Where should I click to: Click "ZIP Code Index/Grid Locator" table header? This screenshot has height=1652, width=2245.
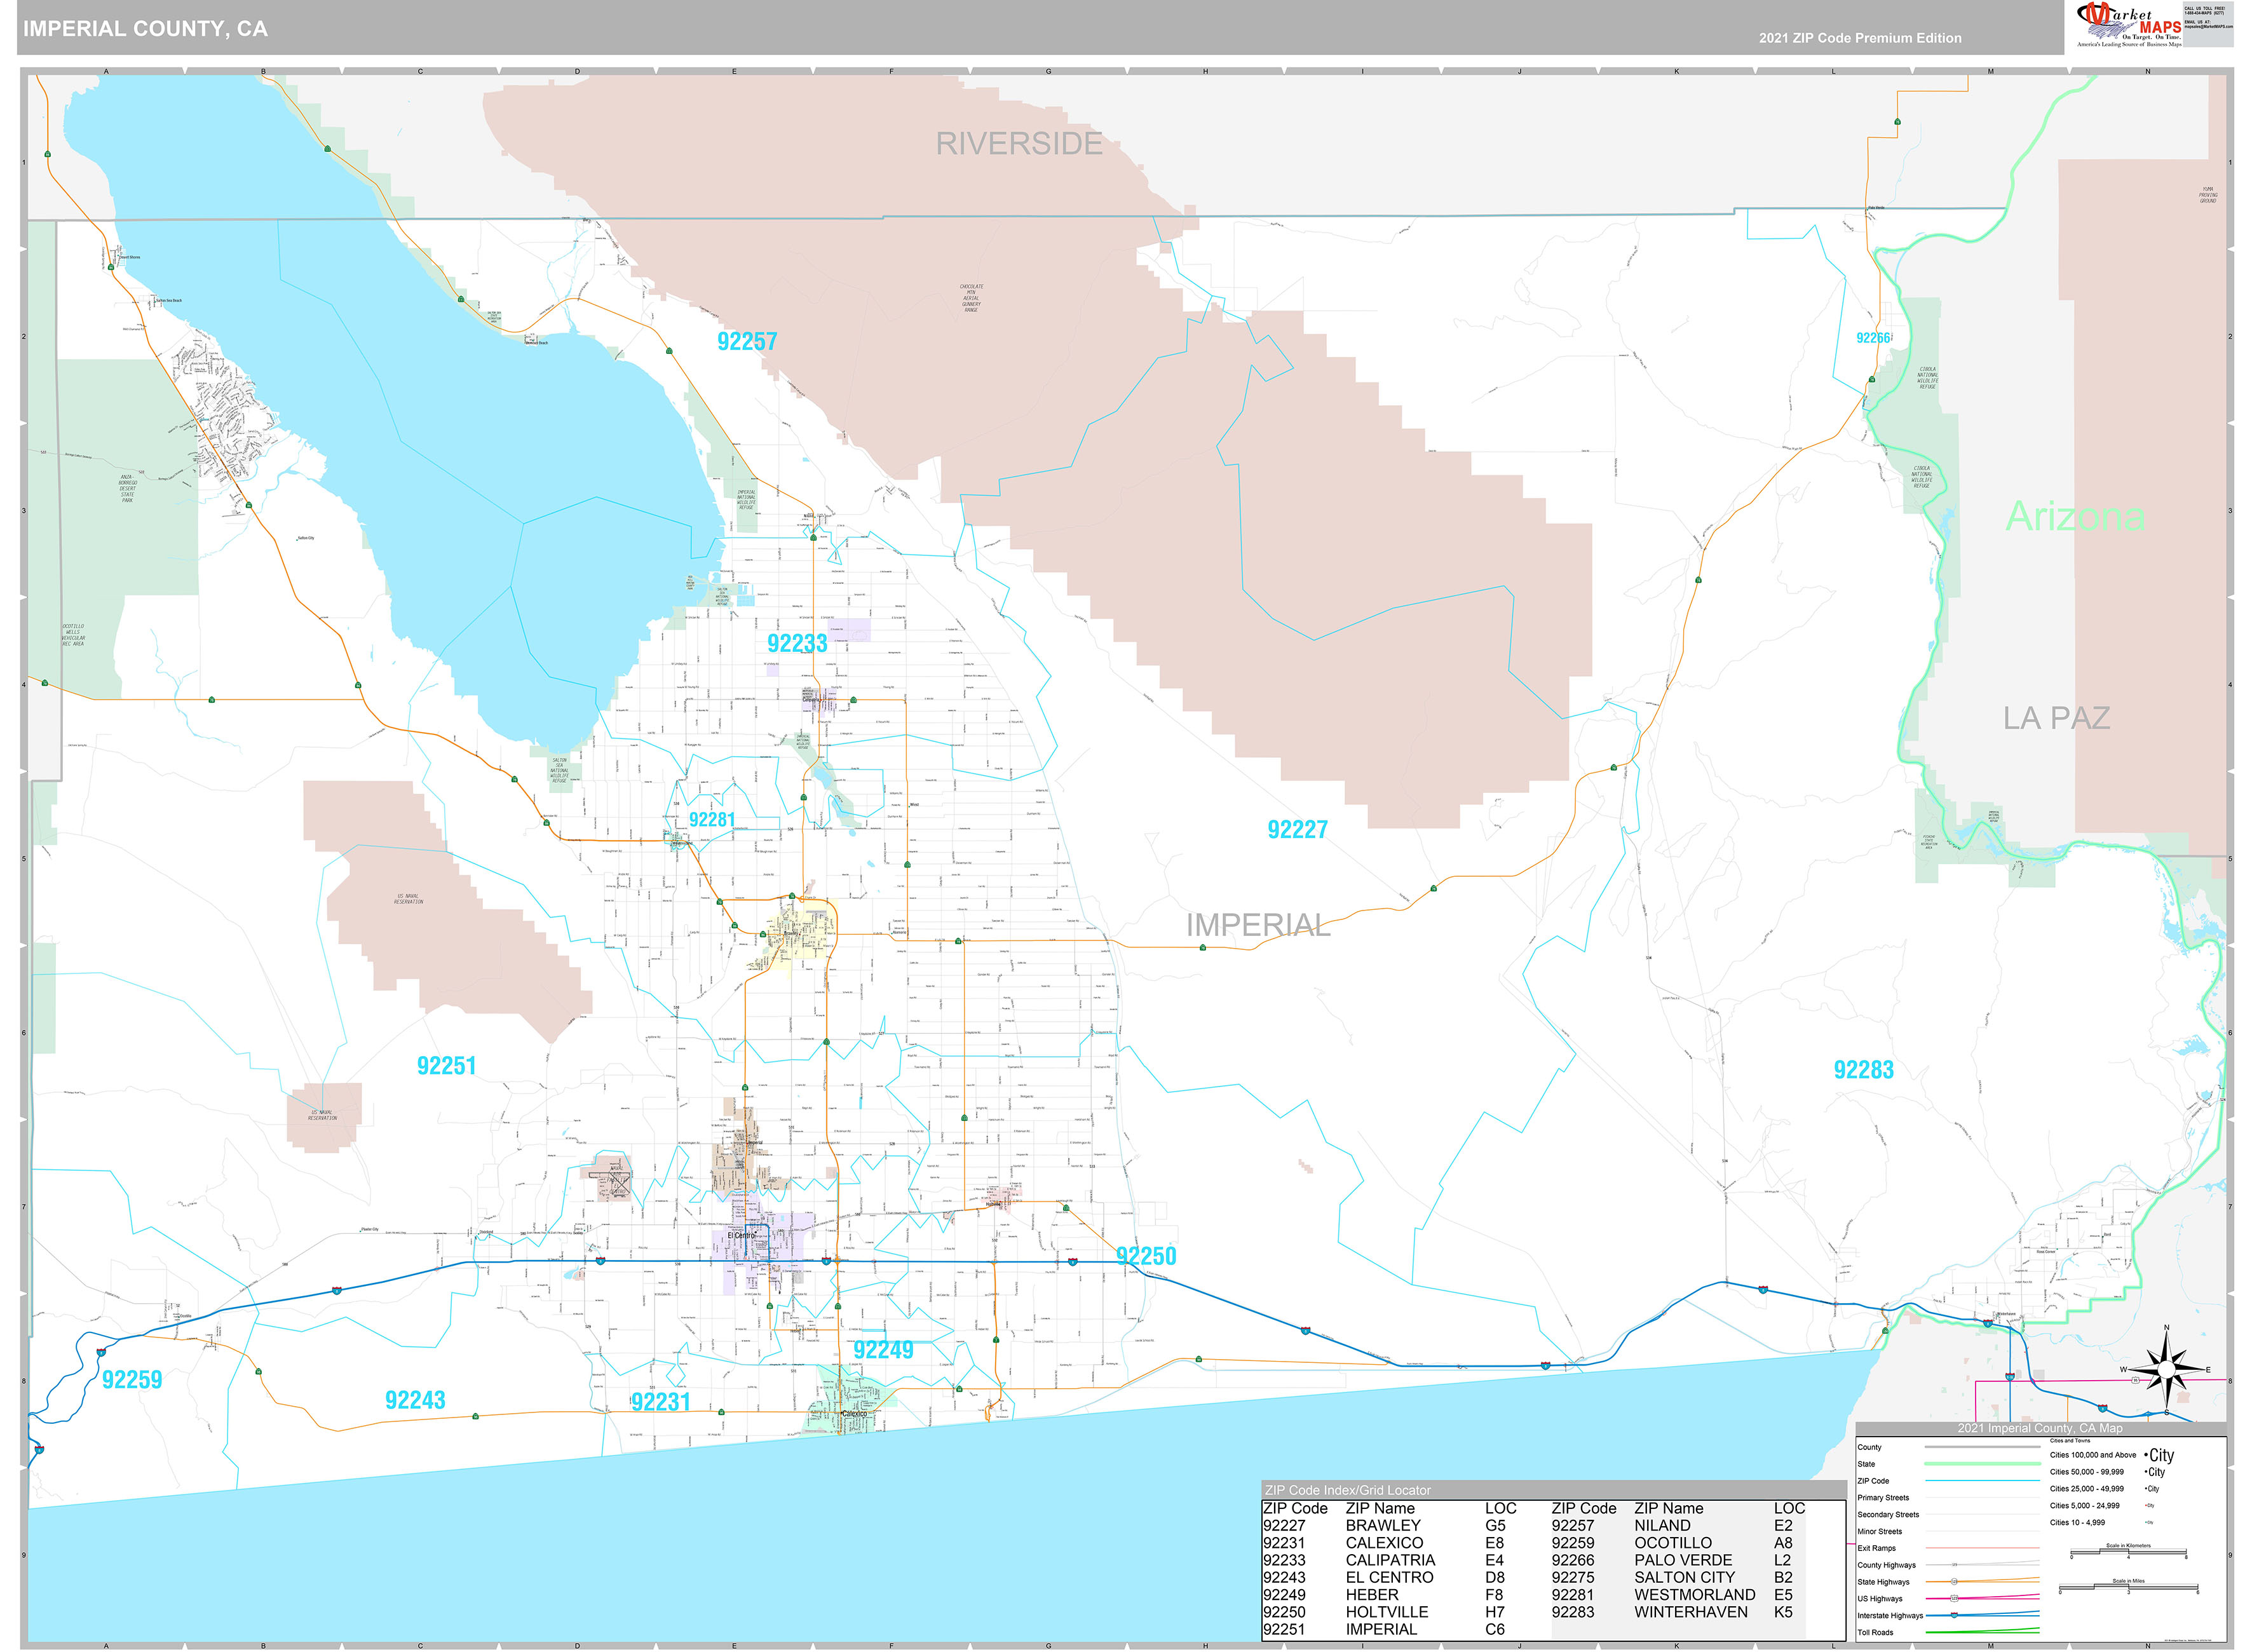coord(1348,1490)
